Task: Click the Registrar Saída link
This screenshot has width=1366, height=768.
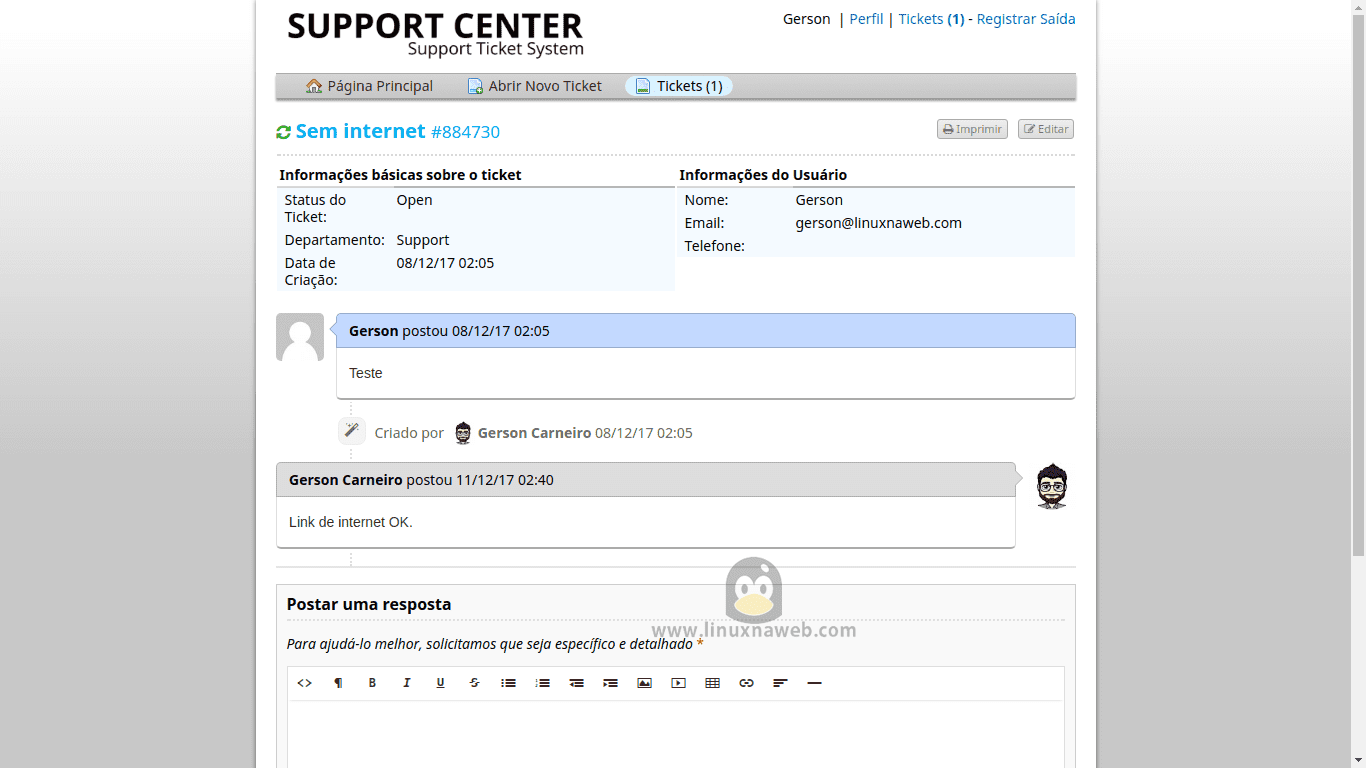Action: tap(1025, 19)
